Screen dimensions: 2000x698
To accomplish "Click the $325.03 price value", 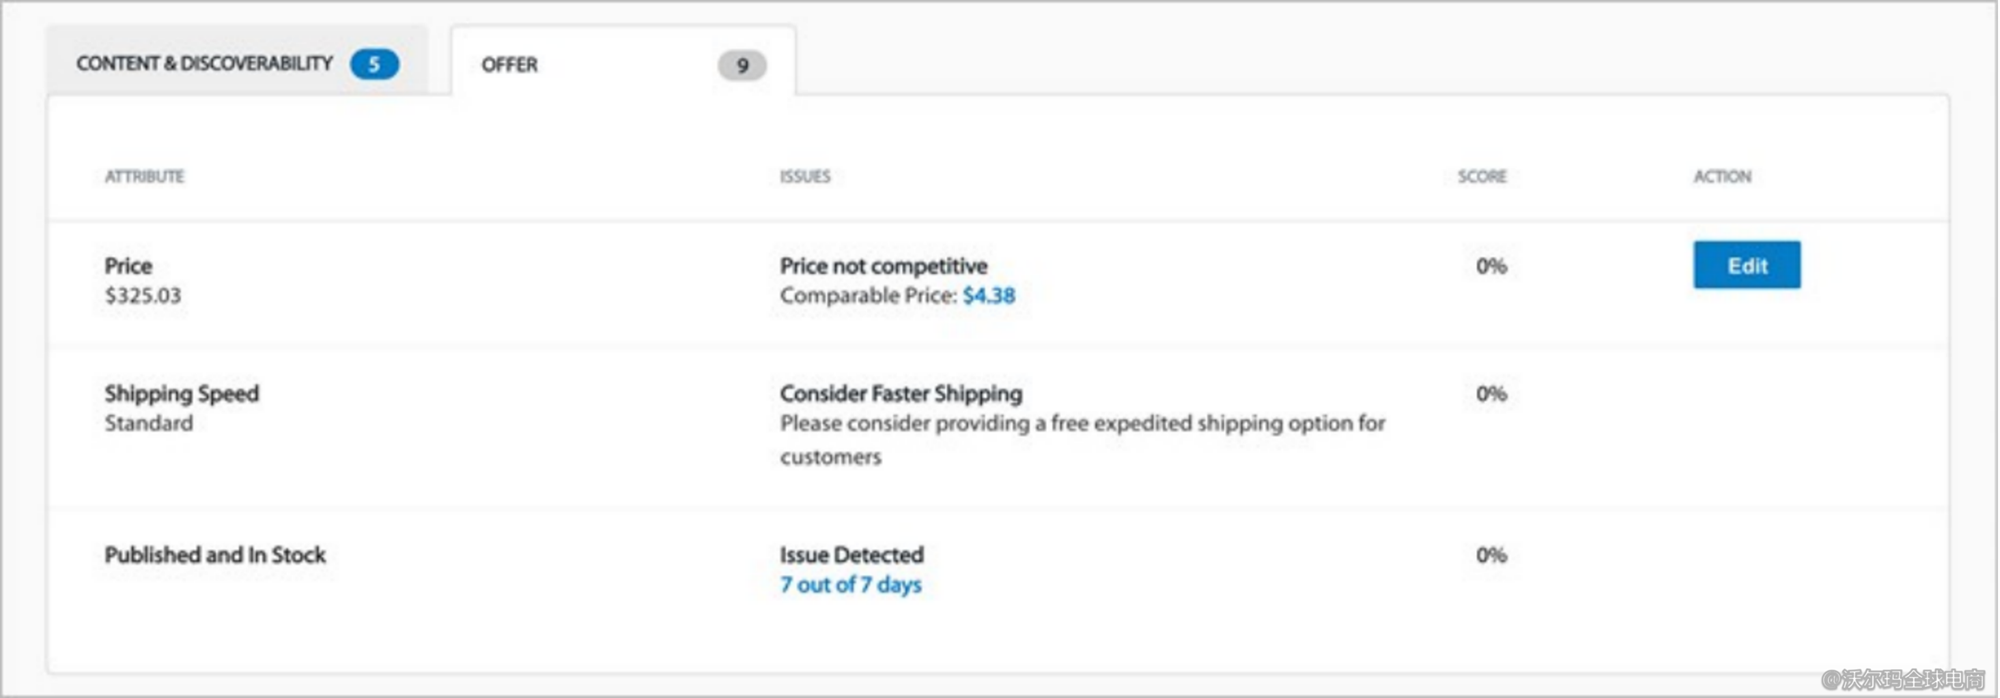I will (x=143, y=296).
